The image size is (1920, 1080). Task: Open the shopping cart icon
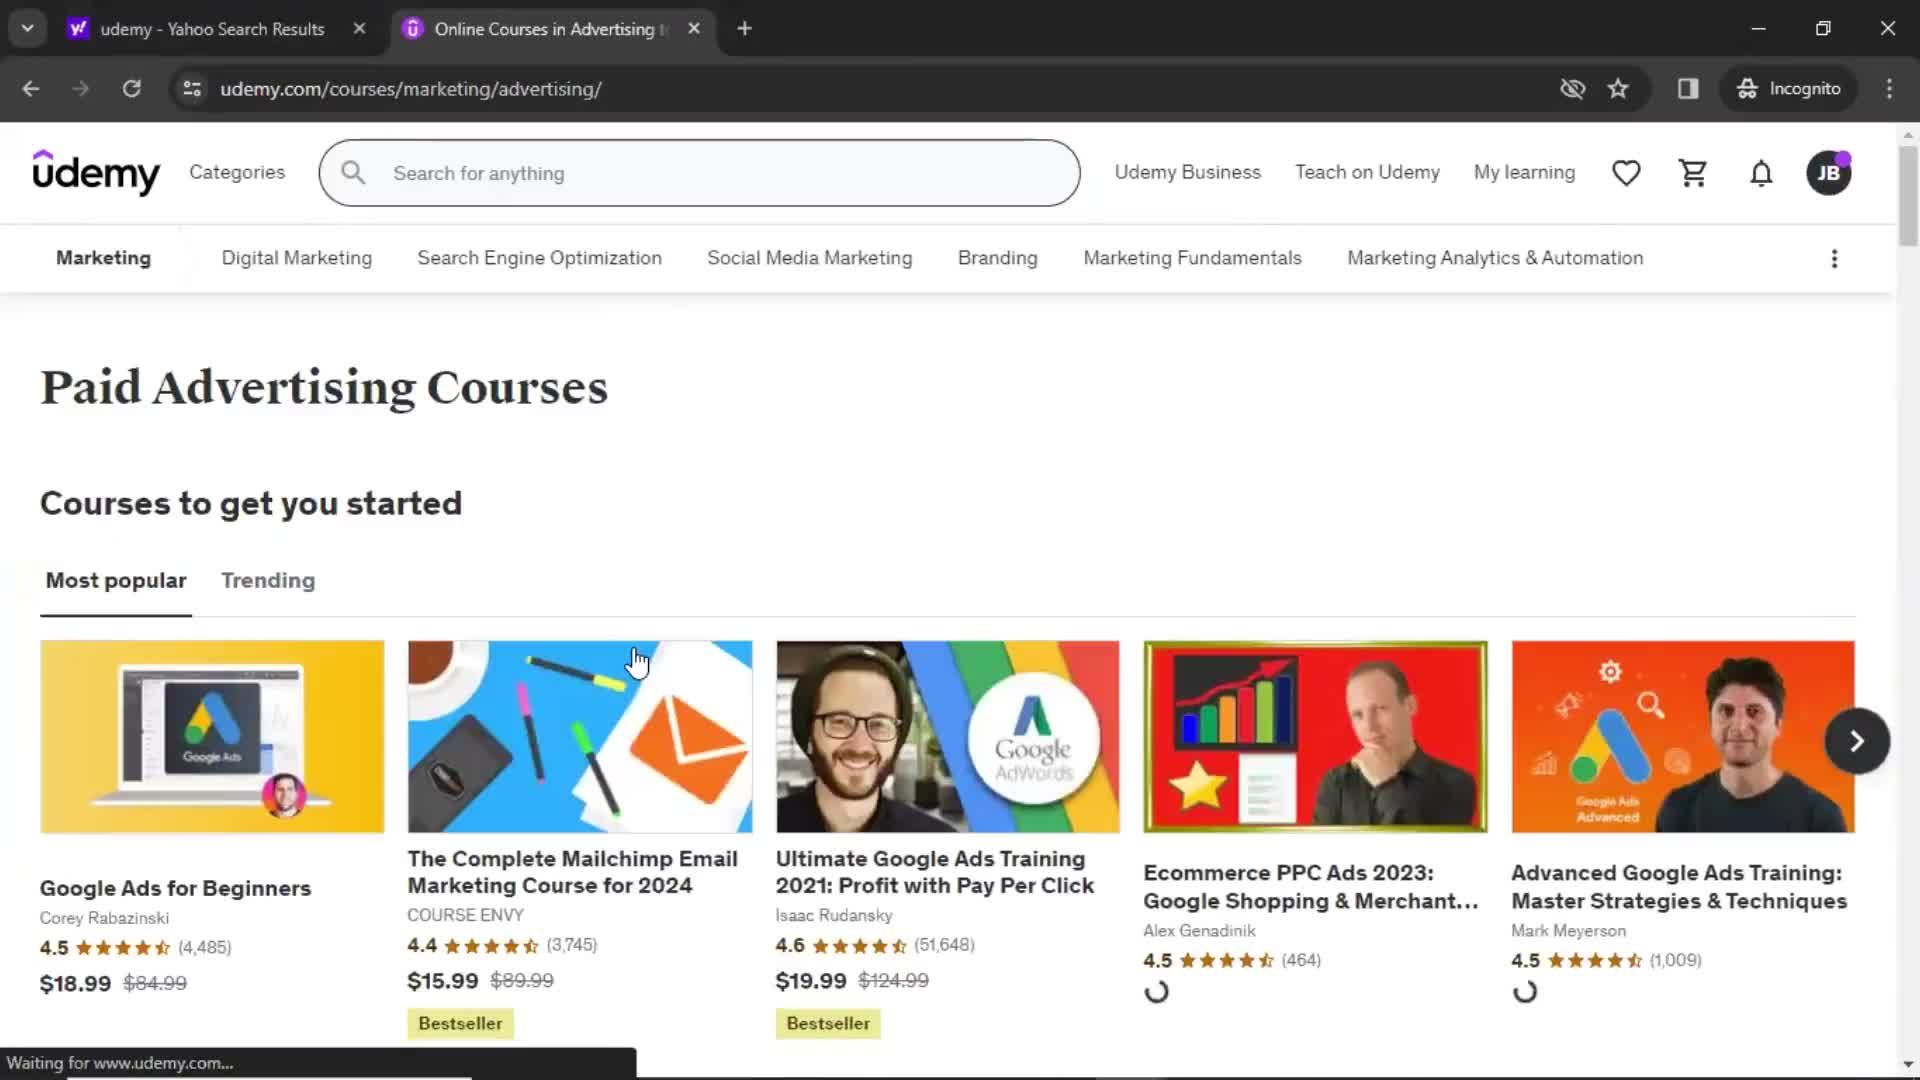click(1693, 171)
